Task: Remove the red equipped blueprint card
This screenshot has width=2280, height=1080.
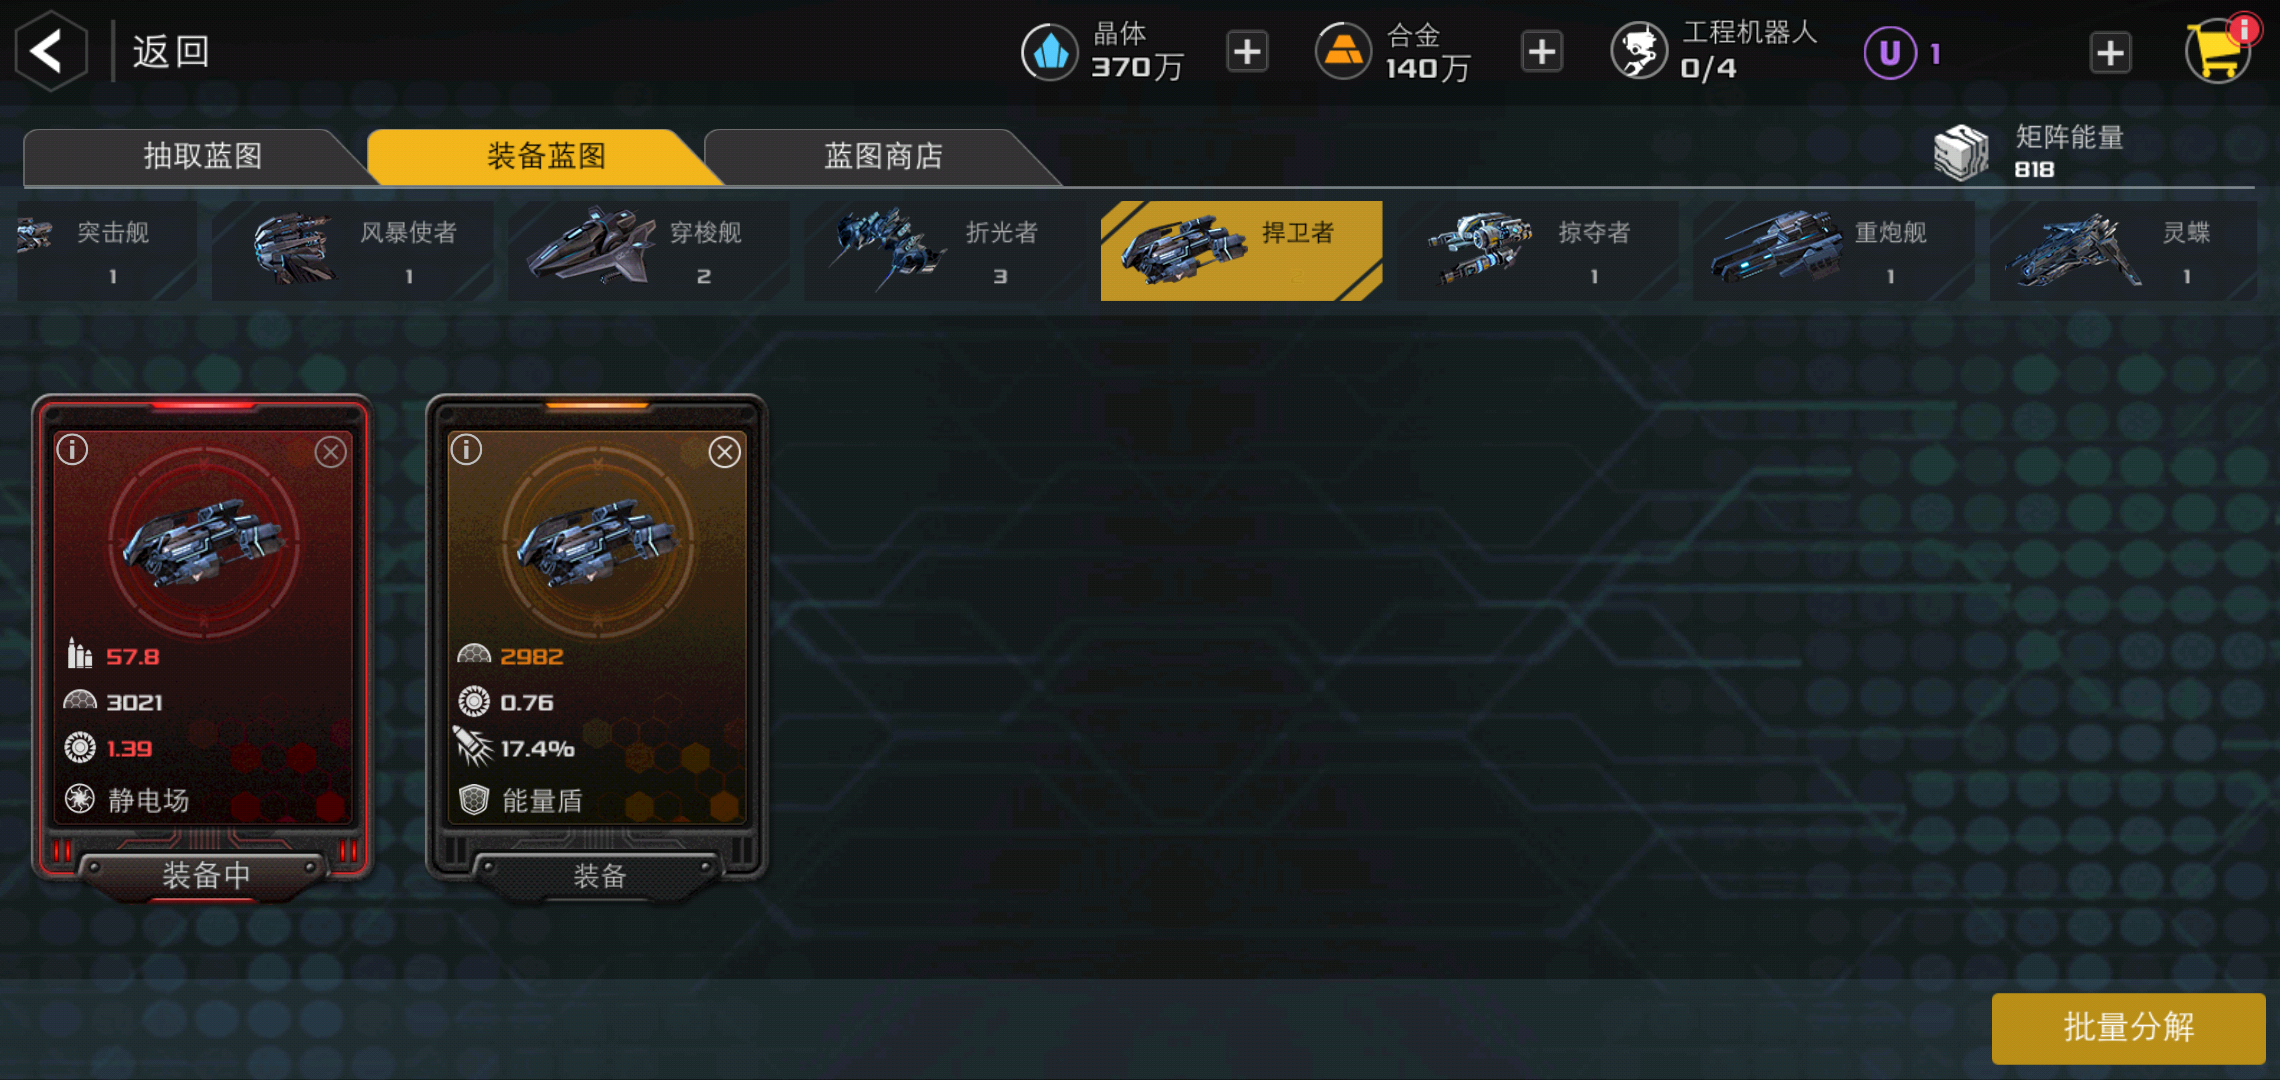Action: 331,452
